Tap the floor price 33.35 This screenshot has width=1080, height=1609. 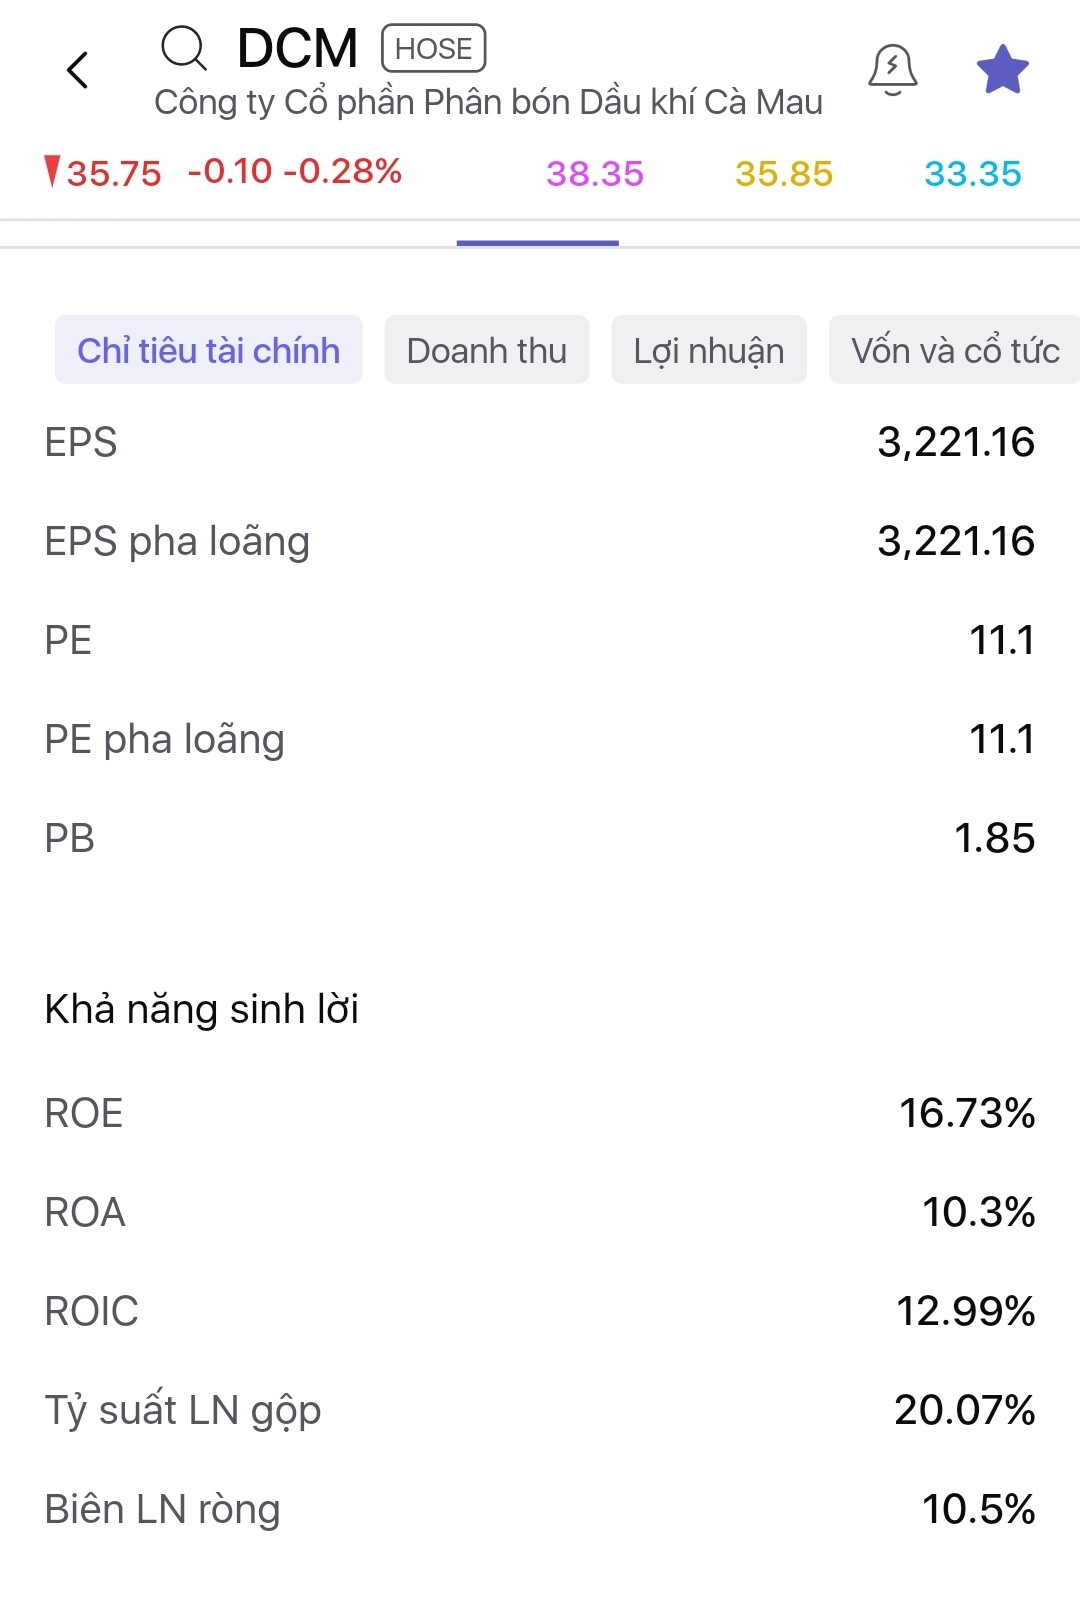972,174
